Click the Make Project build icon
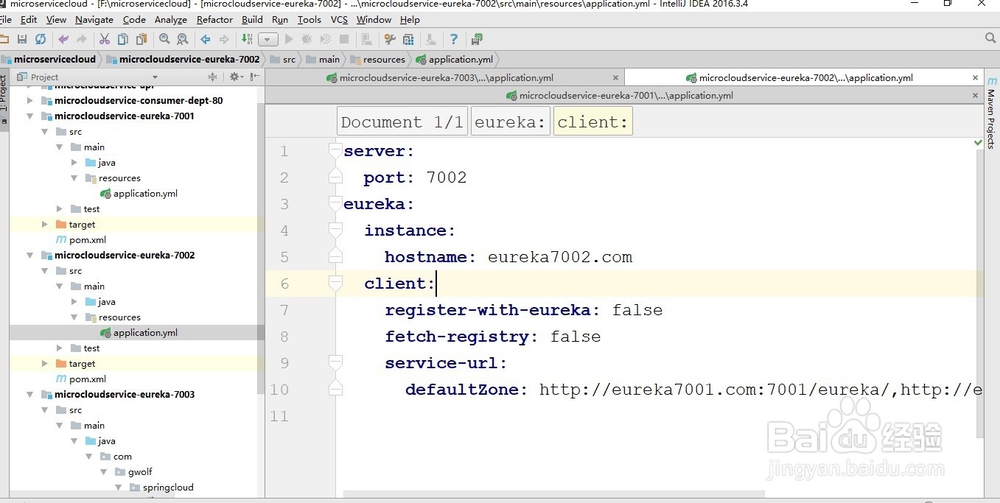1000x503 pixels. point(247,40)
